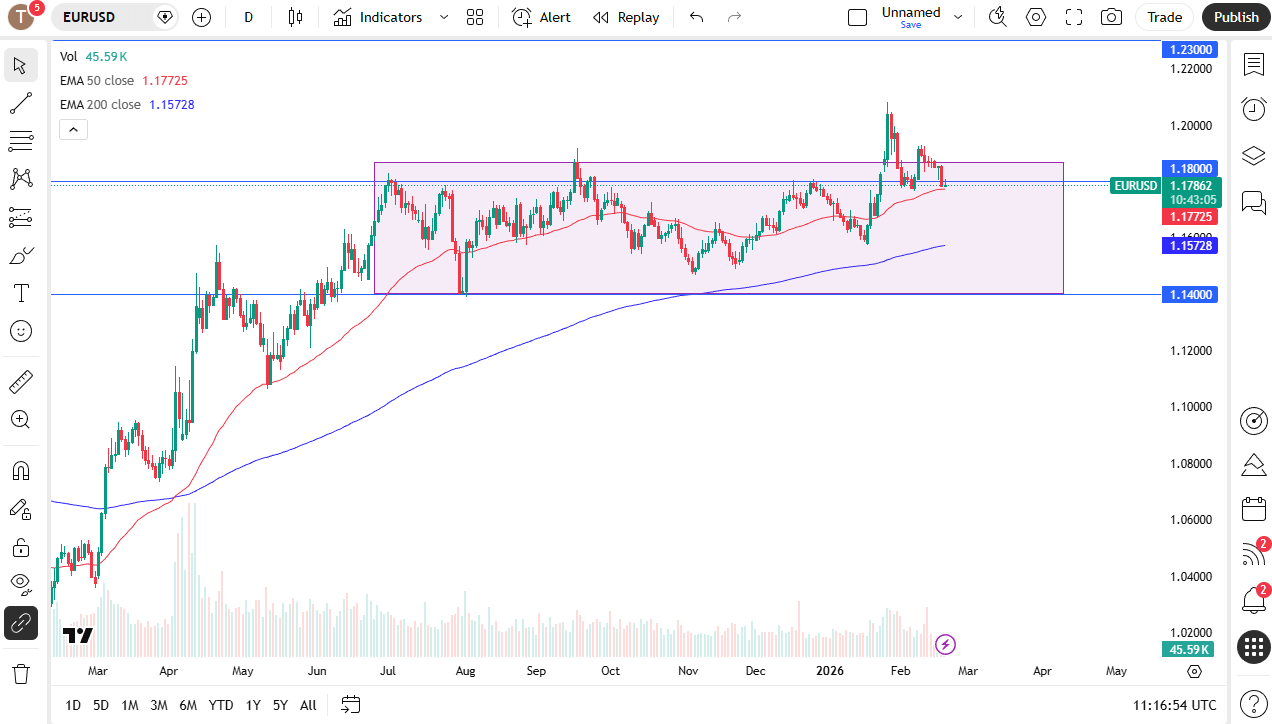
Task: Open the go to date calendar
Action: point(350,705)
